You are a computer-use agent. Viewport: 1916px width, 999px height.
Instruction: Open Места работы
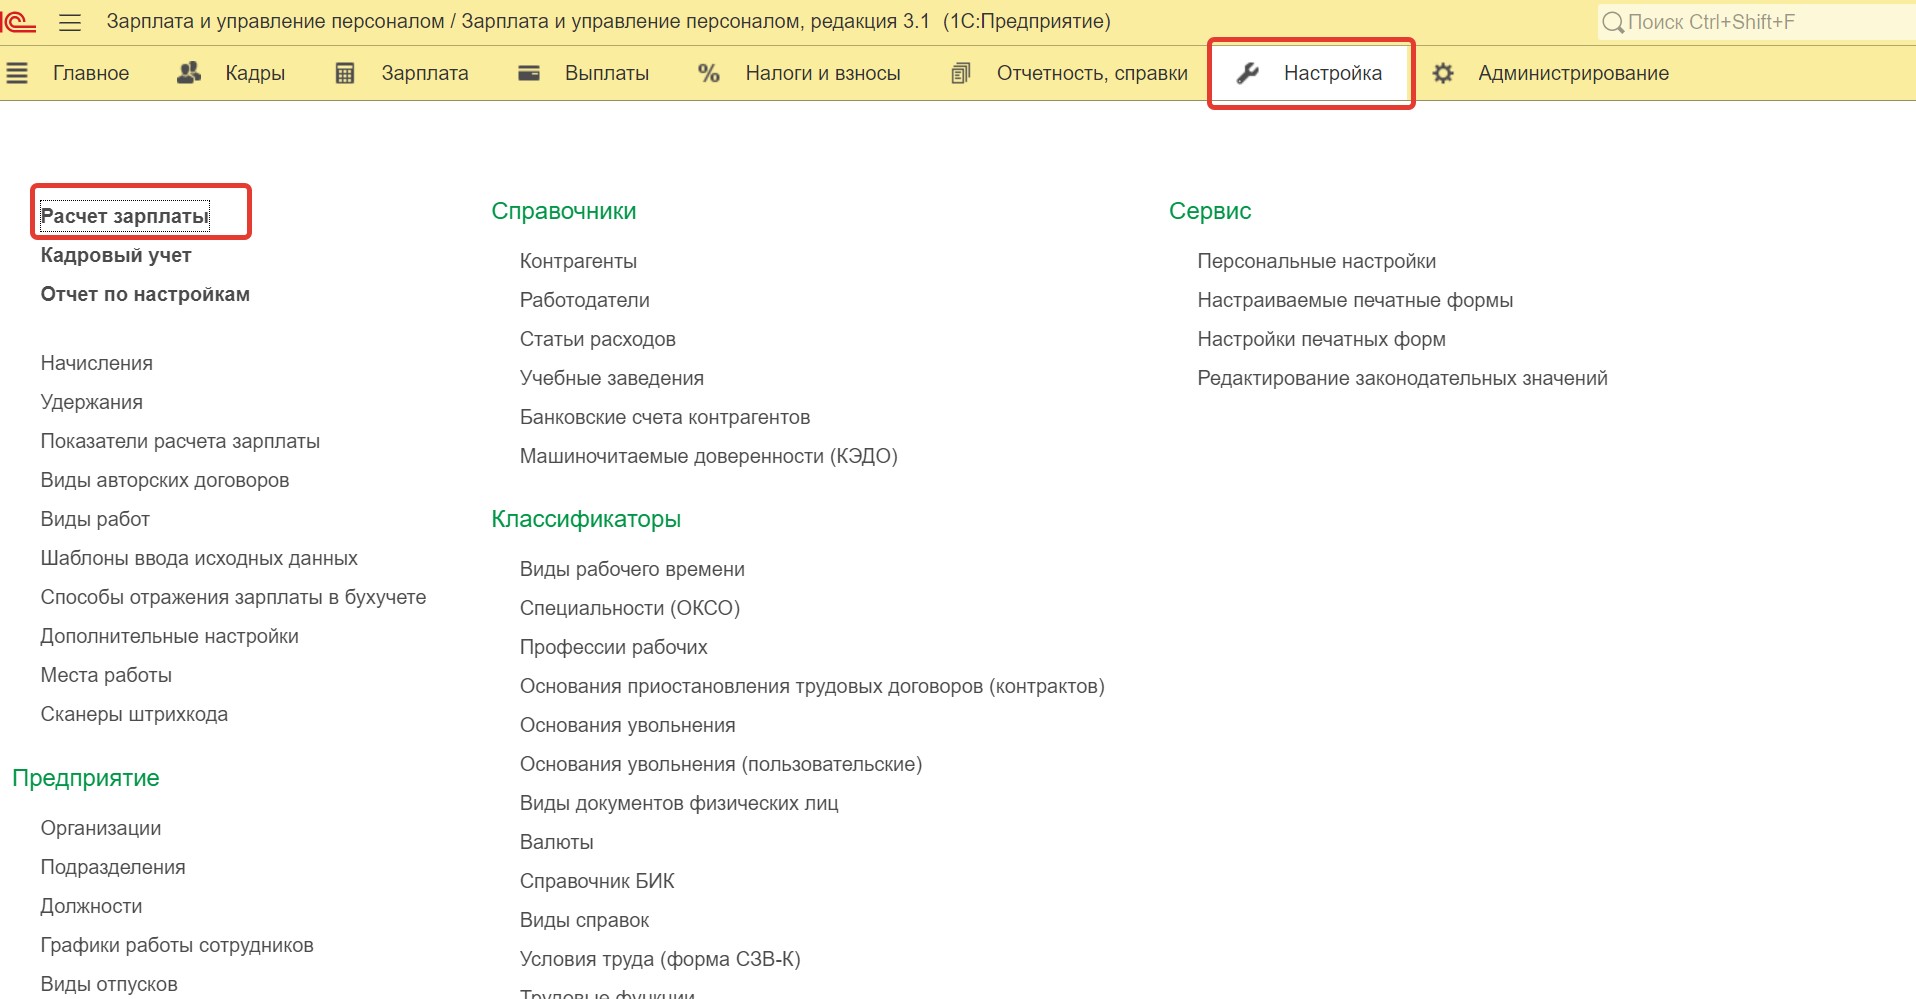[x=106, y=675]
